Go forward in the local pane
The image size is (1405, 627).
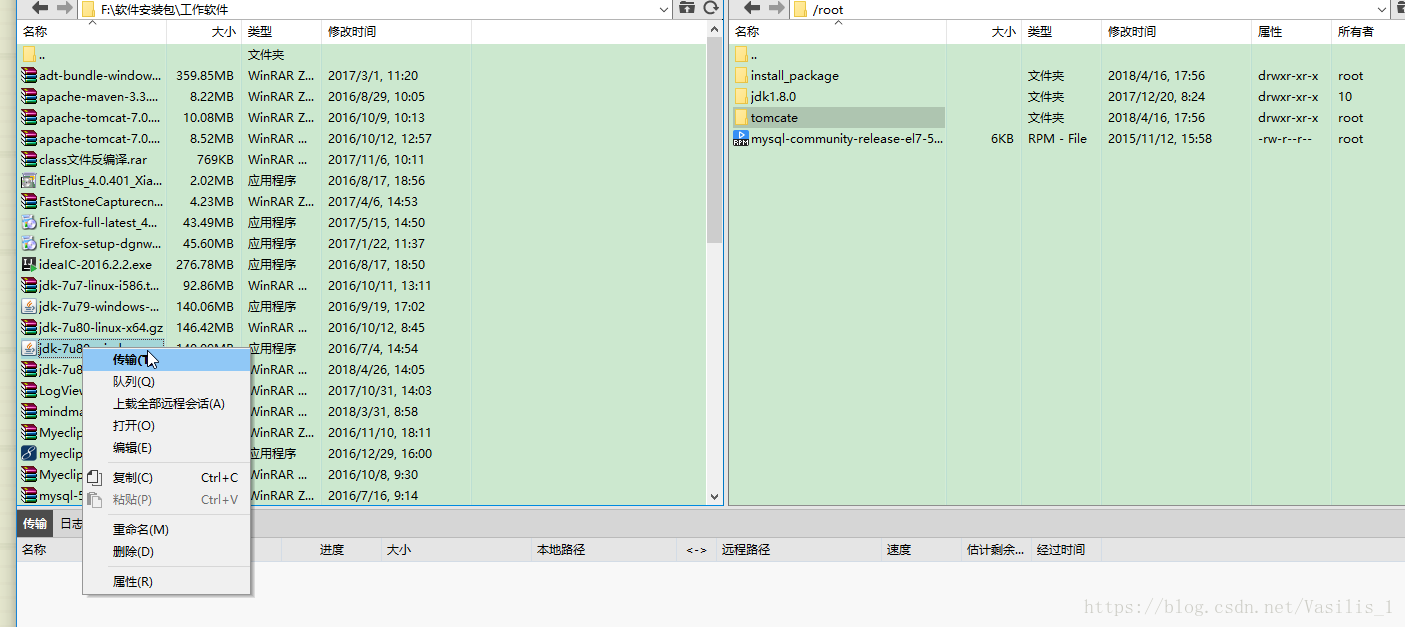click(64, 8)
